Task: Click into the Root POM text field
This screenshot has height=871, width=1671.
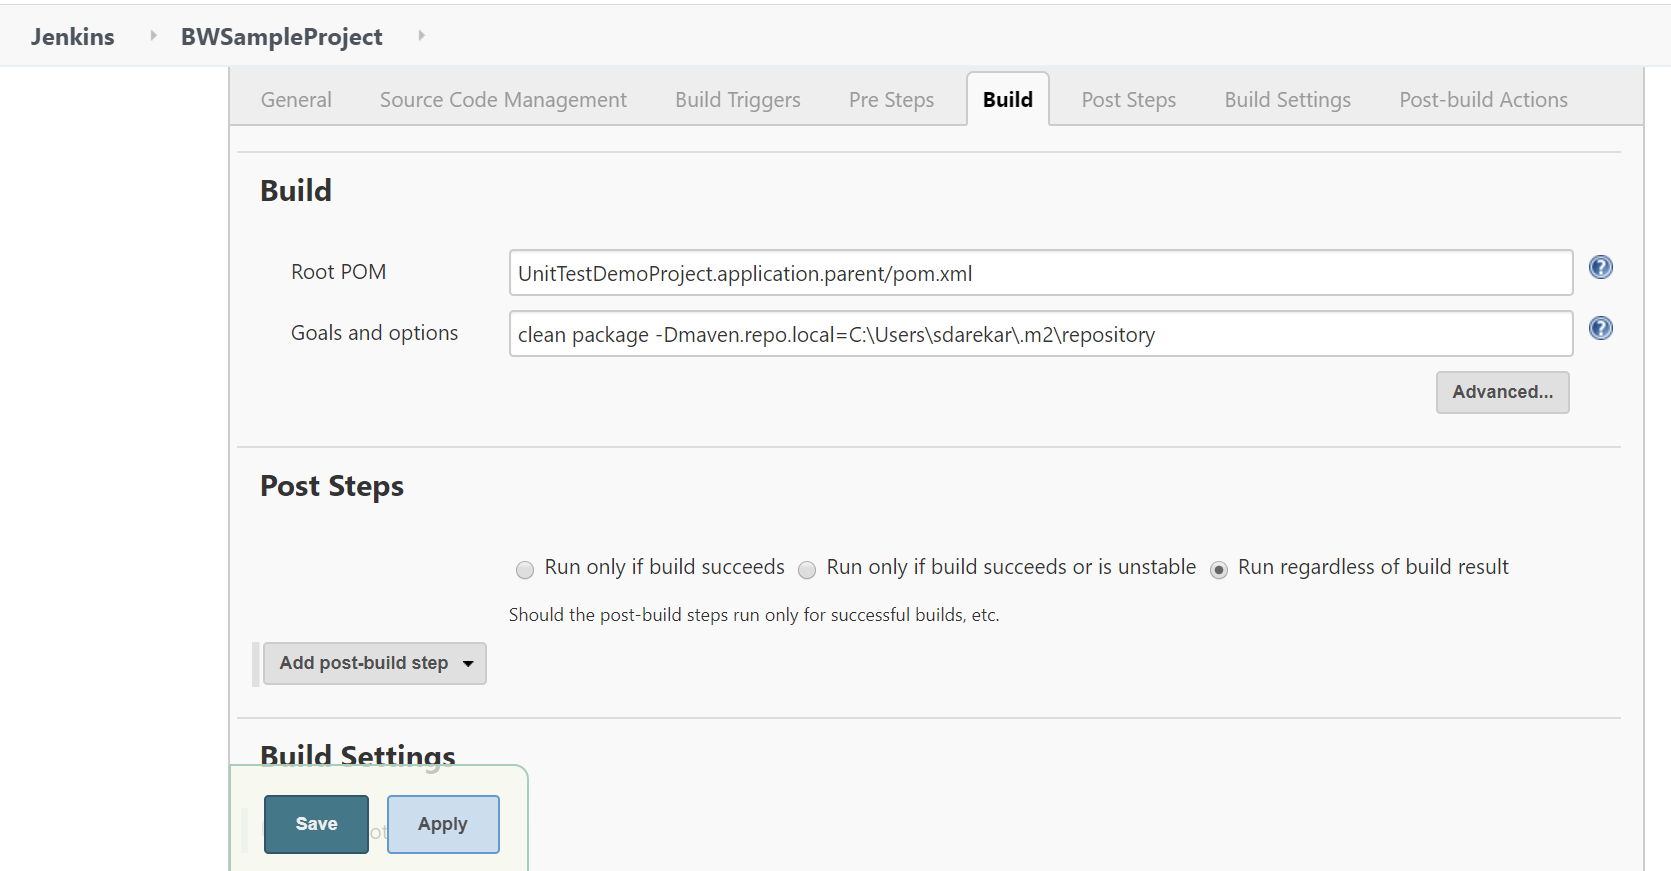Action: (x=1040, y=273)
